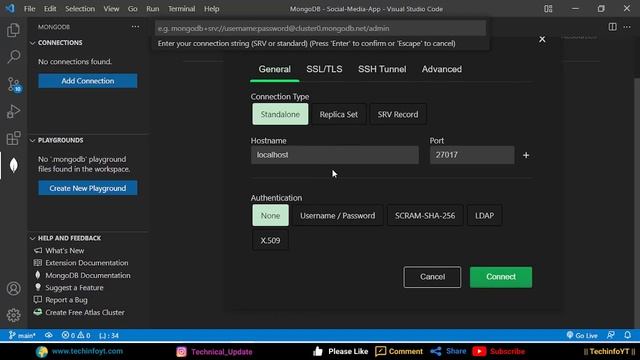This screenshot has height=360, width=640.
Task: Select SCRAM-SHA-256 authentication
Action: [424, 216]
